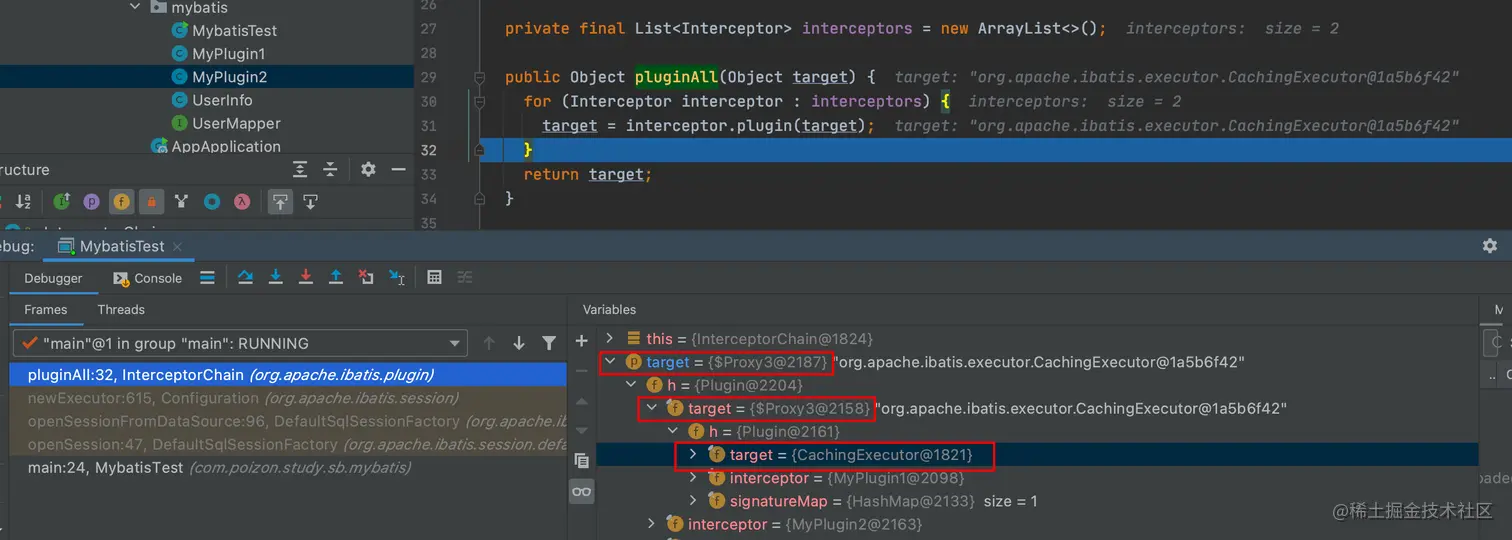The image size is (1512, 540).
Task: Click the previous frame up arrow
Action: tap(489, 343)
